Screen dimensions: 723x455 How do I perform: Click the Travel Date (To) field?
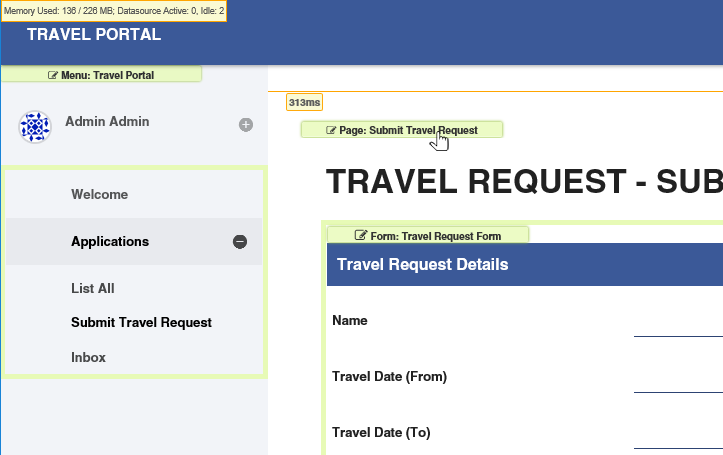678,436
